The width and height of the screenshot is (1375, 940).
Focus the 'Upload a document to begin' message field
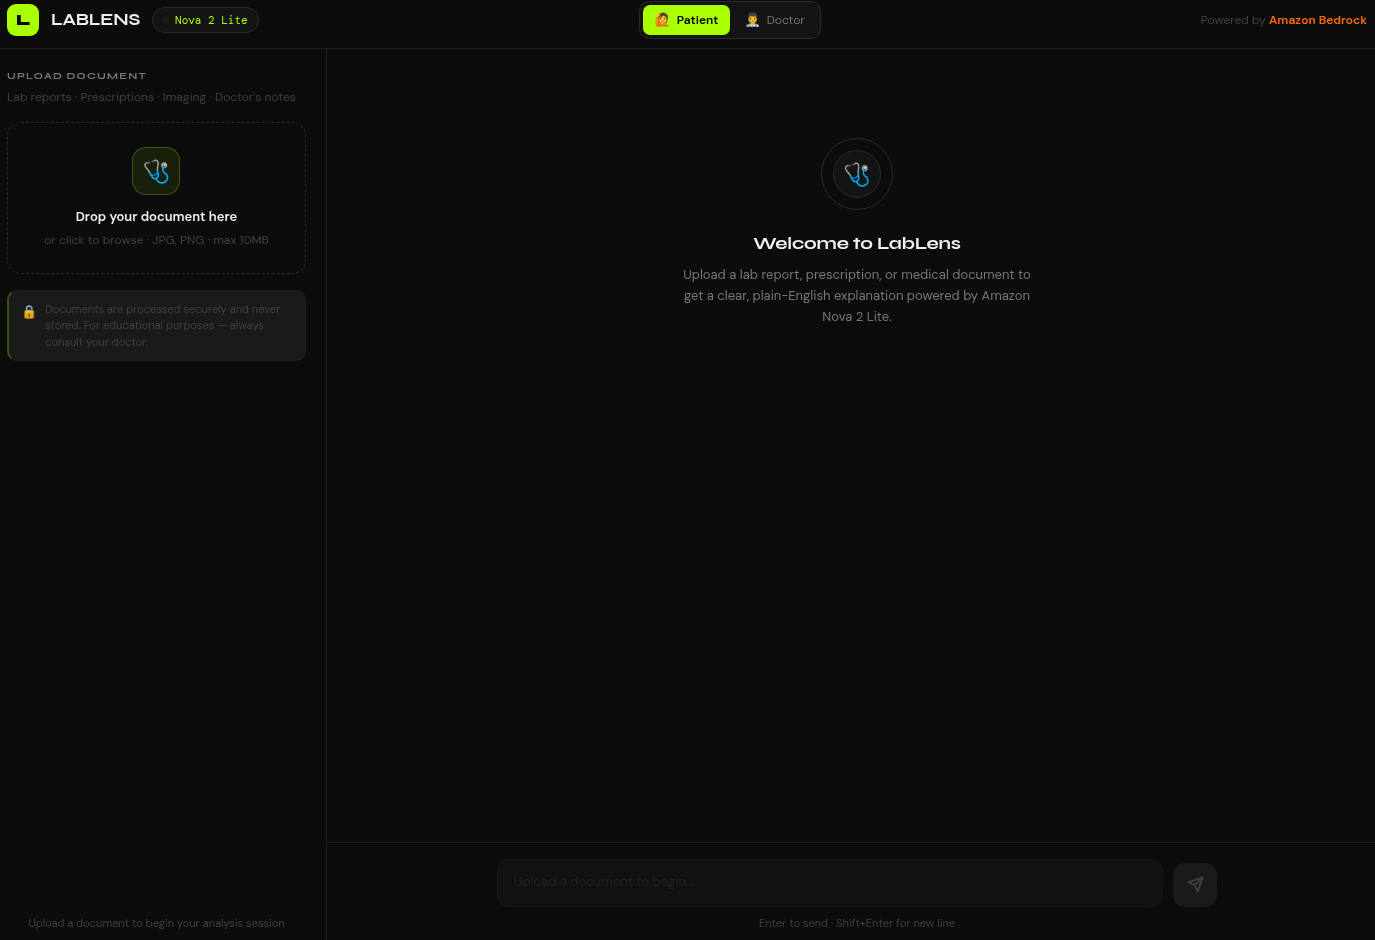(830, 882)
